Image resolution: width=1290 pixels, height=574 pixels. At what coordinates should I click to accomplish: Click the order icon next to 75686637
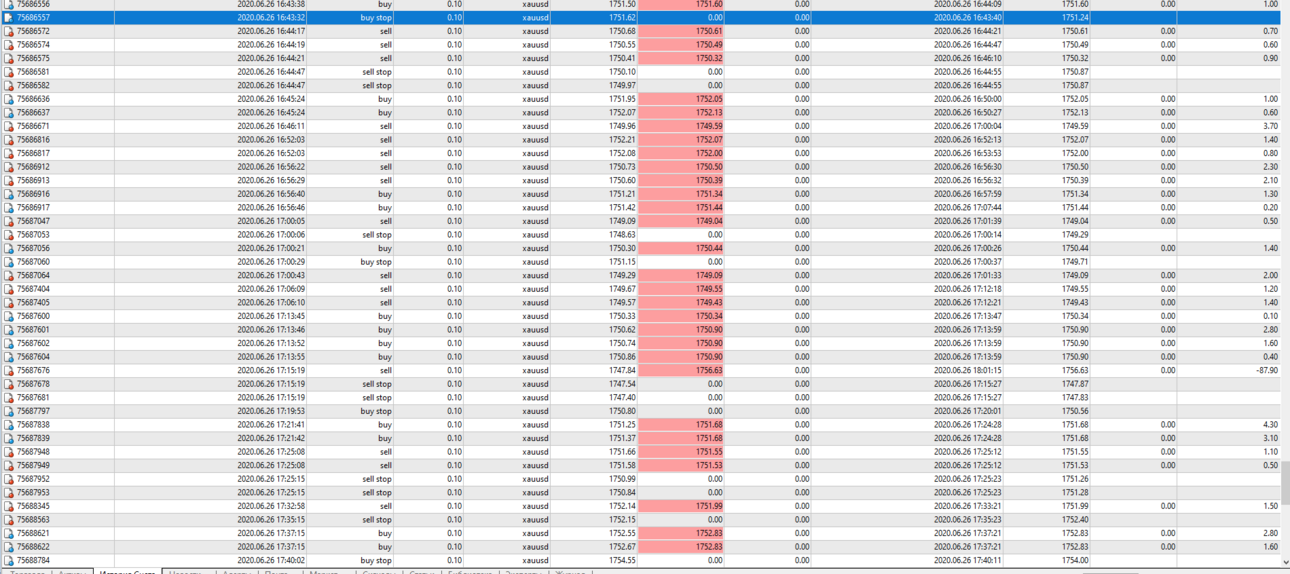8,113
